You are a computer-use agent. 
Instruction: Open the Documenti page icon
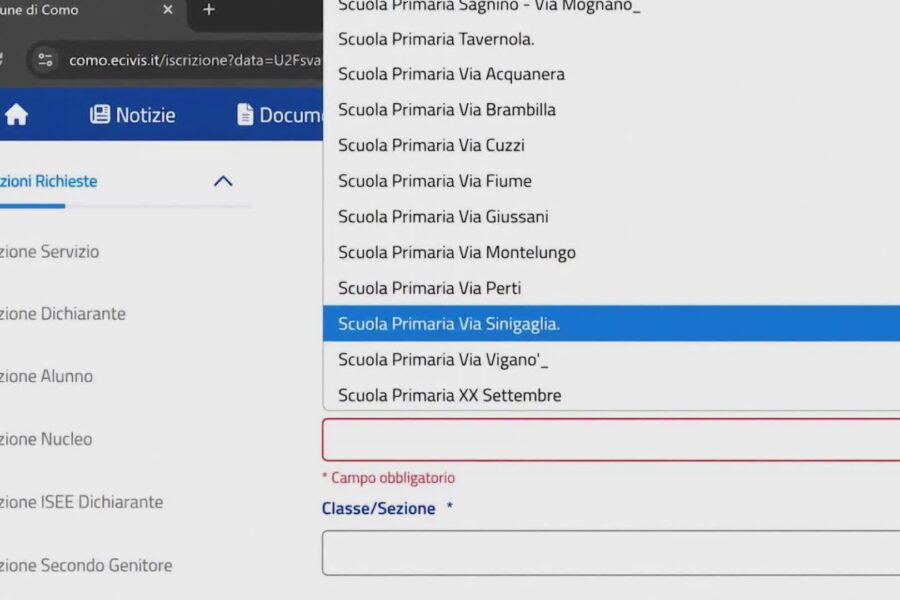click(245, 114)
